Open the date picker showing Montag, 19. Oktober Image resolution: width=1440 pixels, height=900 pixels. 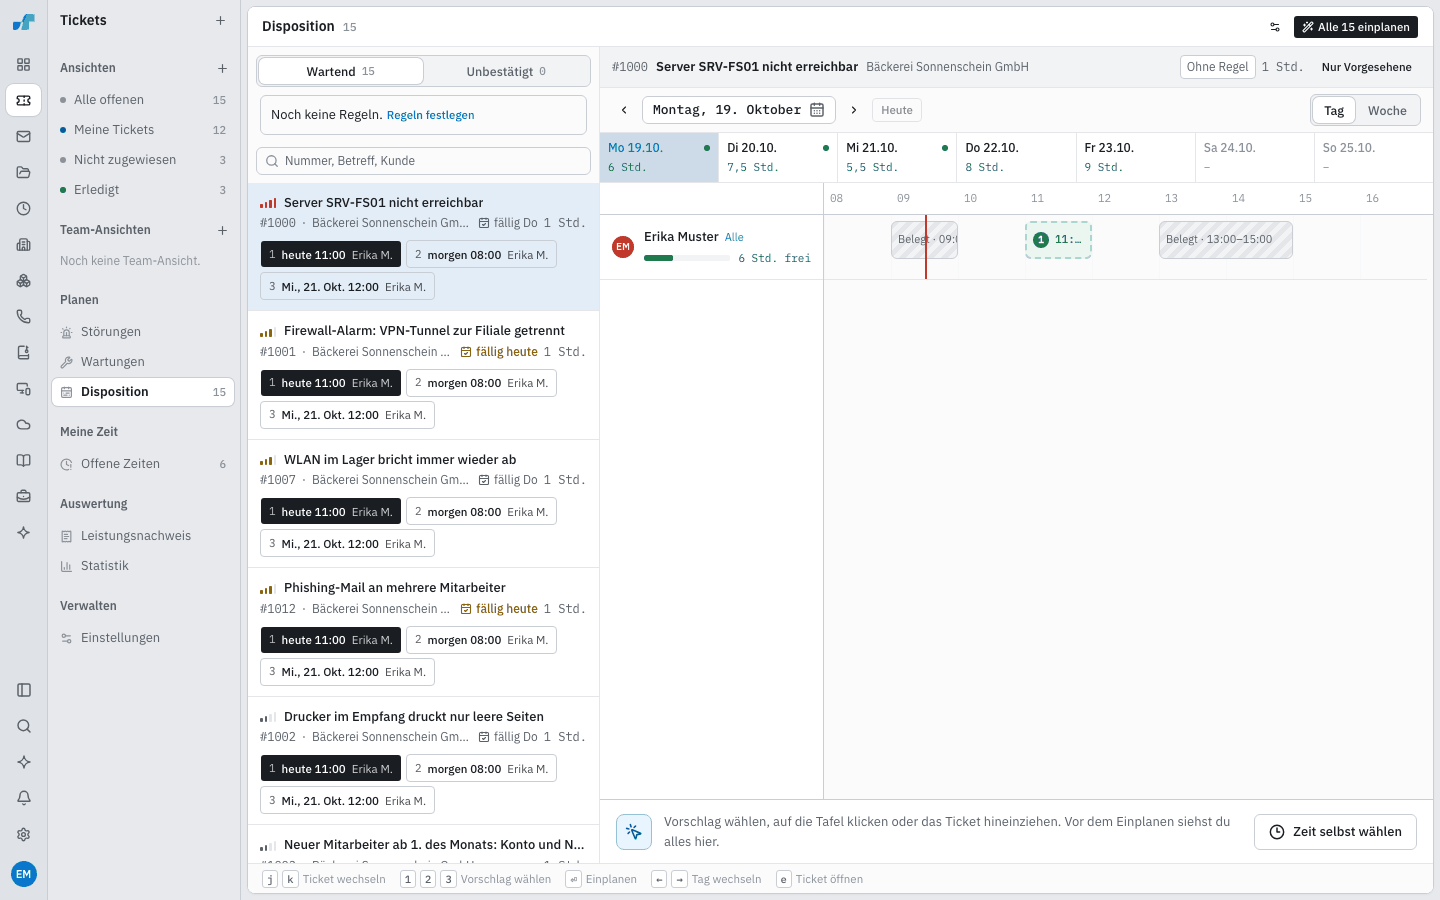pos(738,110)
